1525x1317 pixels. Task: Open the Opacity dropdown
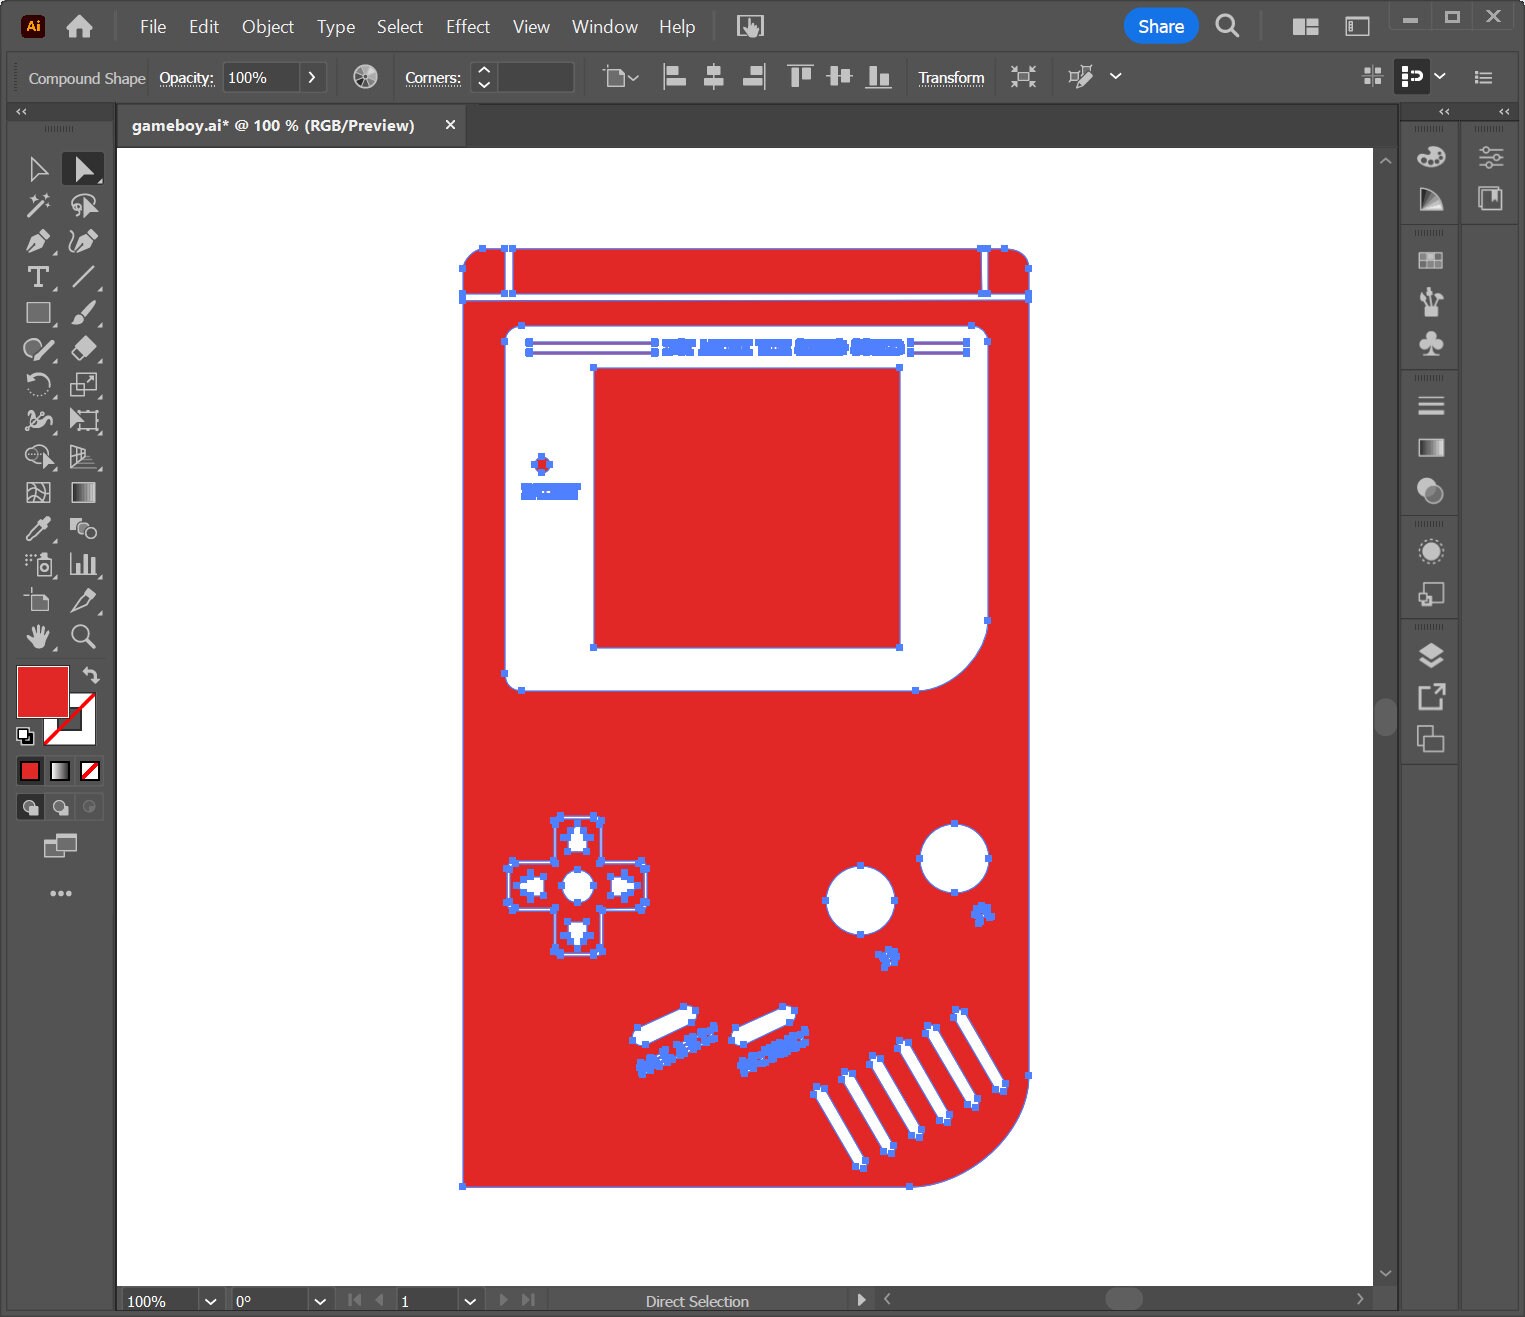click(x=311, y=77)
